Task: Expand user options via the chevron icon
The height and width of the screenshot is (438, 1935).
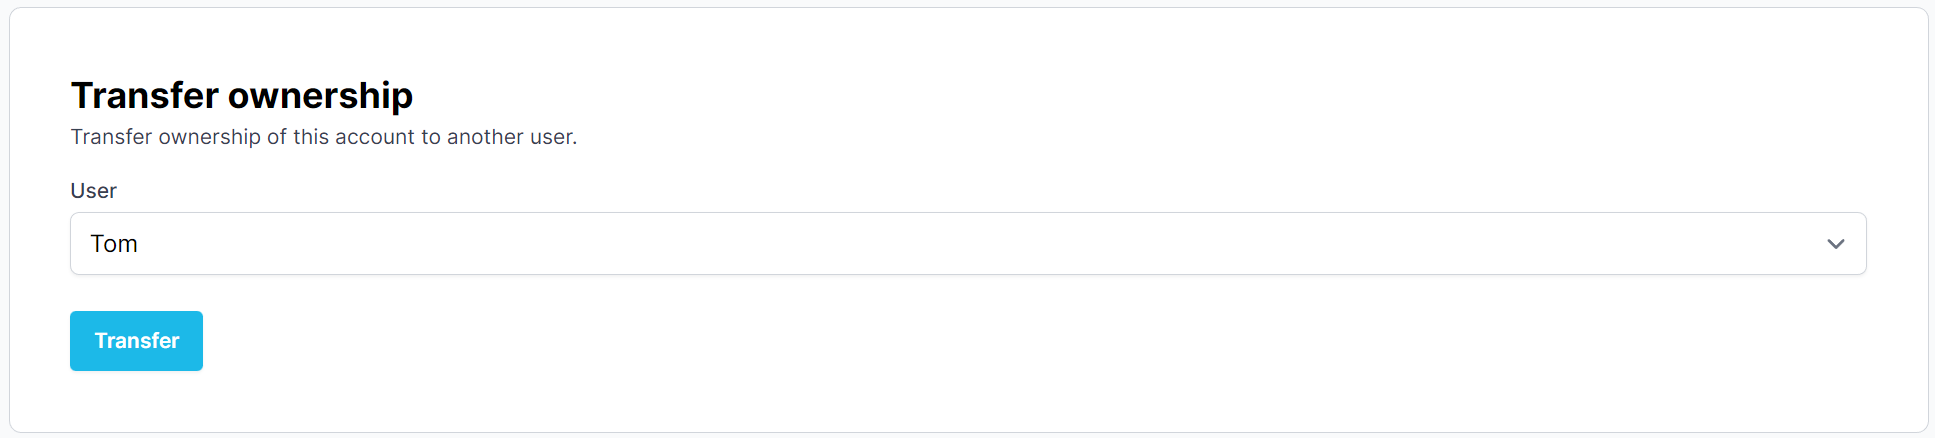Action: point(1835,244)
